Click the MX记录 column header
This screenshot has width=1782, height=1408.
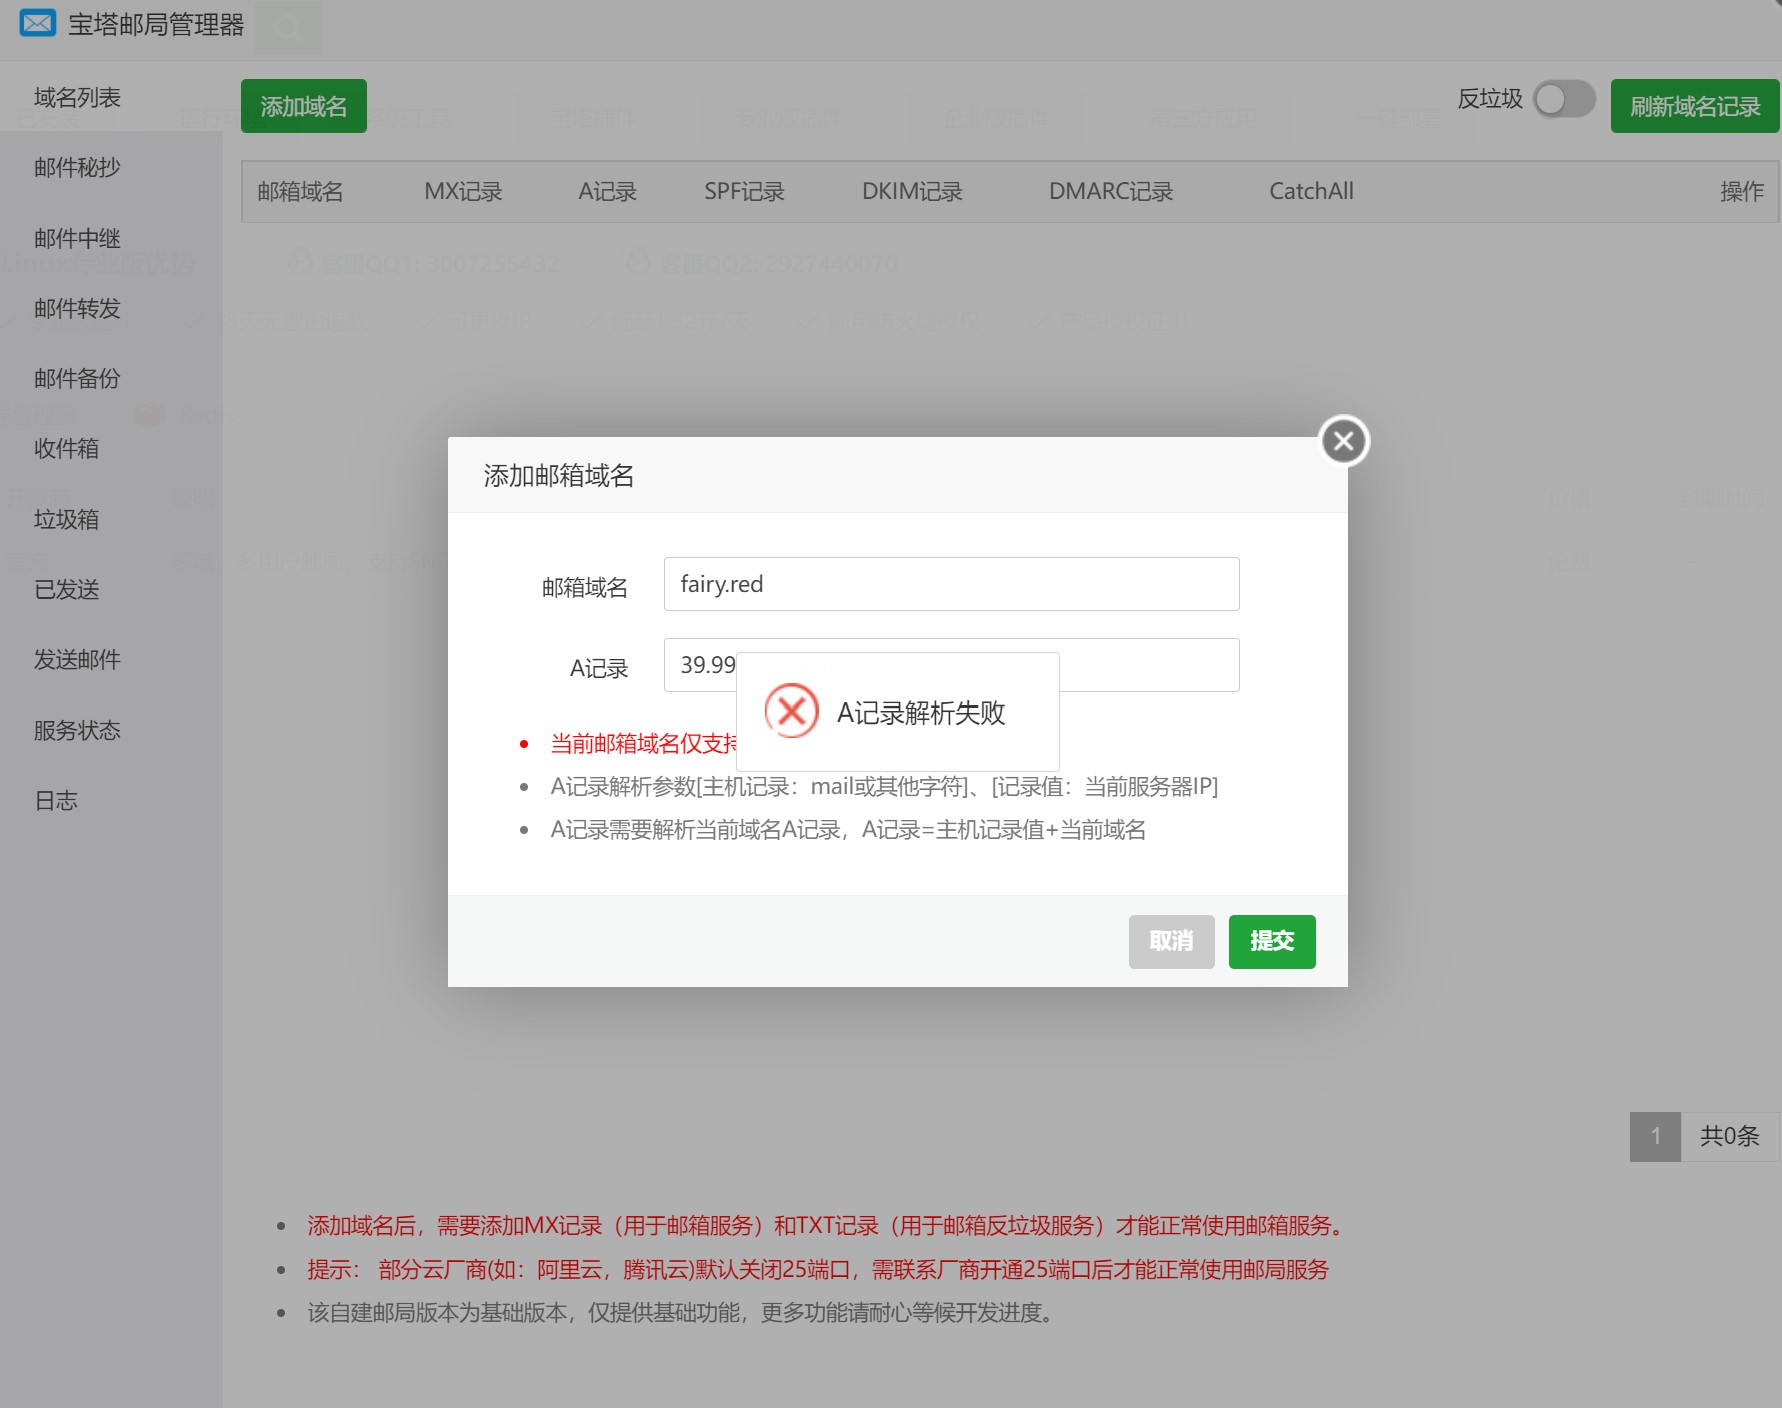pos(463,191)
